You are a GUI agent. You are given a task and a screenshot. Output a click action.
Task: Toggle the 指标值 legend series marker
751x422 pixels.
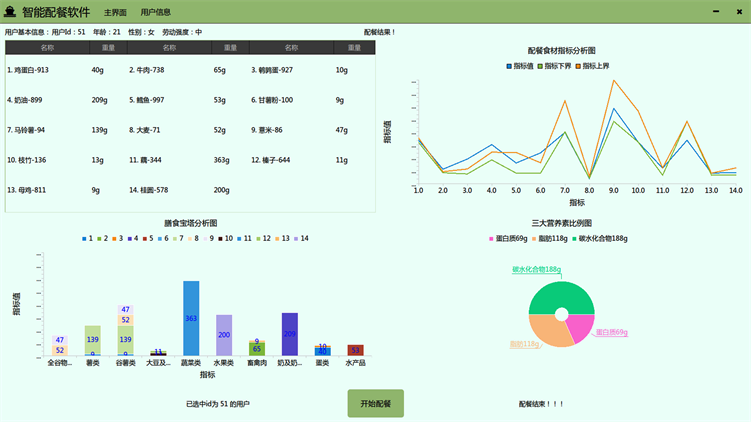click(509, 66)
